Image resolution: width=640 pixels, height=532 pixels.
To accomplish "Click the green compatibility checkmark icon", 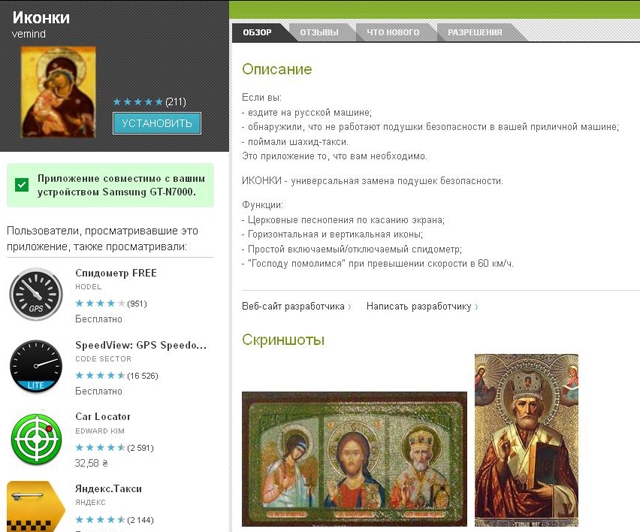I will 22,185.
